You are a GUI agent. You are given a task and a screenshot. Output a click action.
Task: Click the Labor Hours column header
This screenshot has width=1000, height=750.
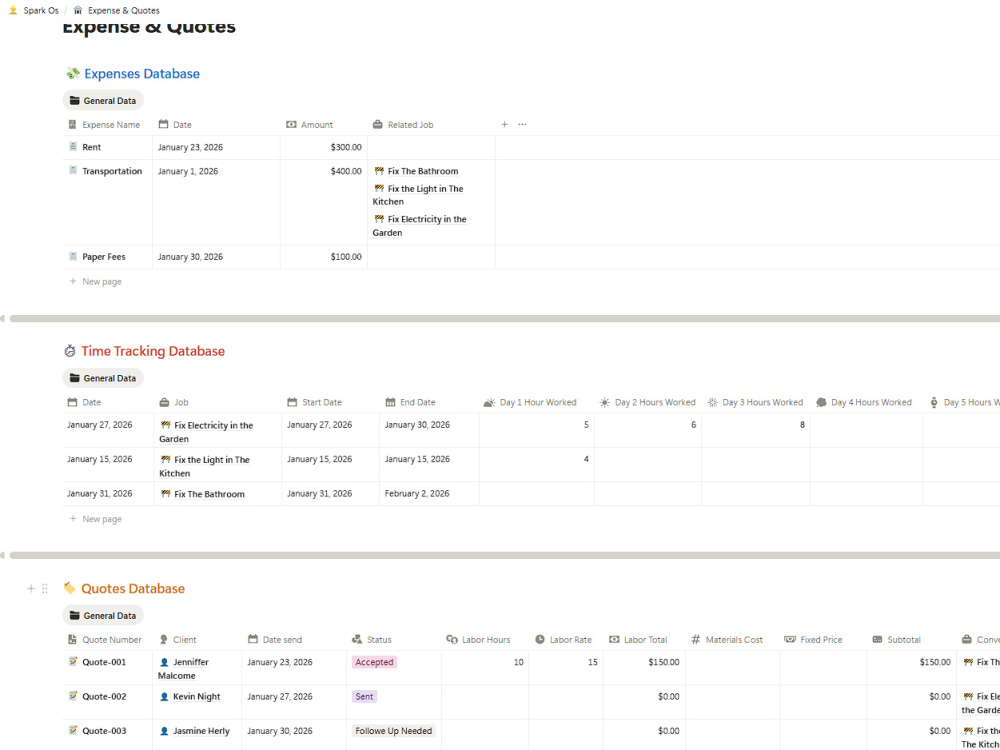[x=478, y=640]
